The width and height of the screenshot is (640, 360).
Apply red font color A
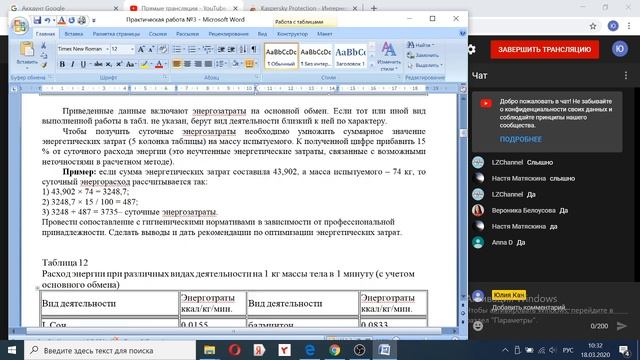pyautogui.click(x=159, y=64)
